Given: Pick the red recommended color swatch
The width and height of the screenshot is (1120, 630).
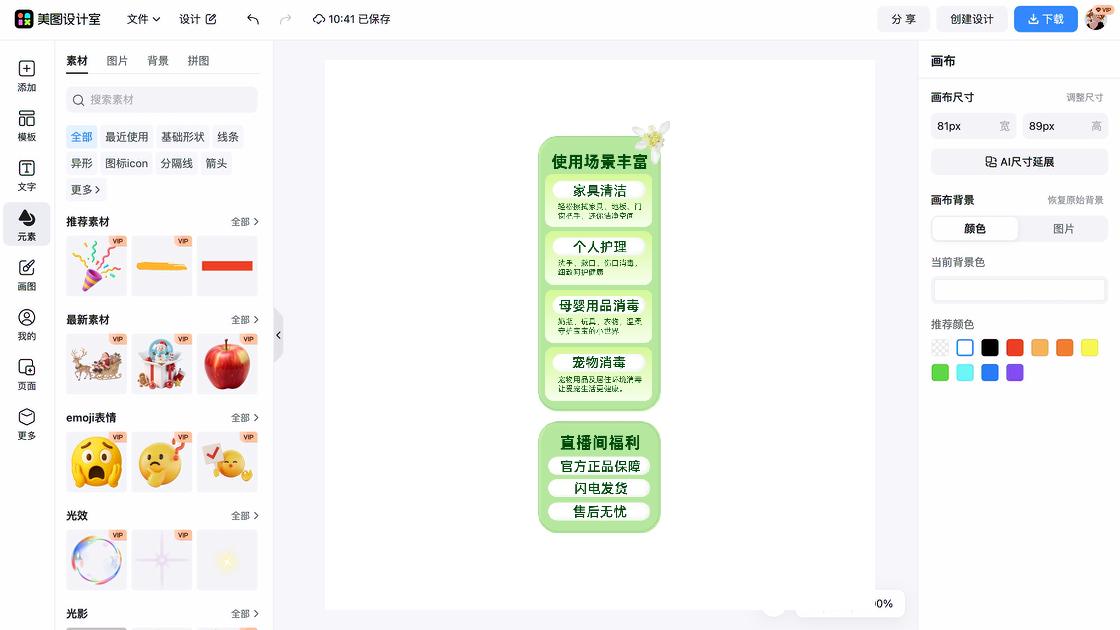Looking at the screenshot, I should tap(1014, 348).
